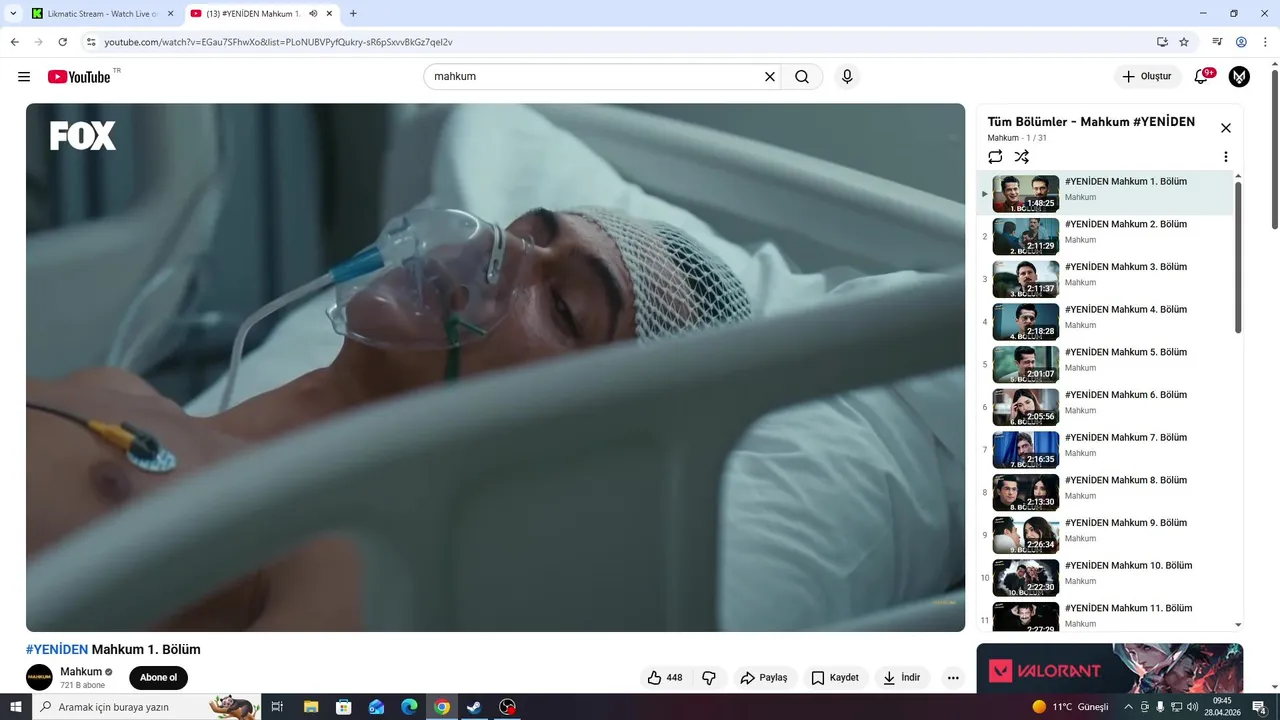
Task: Click the #YENİDEN hashtag in title
Action: coord(57,649)
